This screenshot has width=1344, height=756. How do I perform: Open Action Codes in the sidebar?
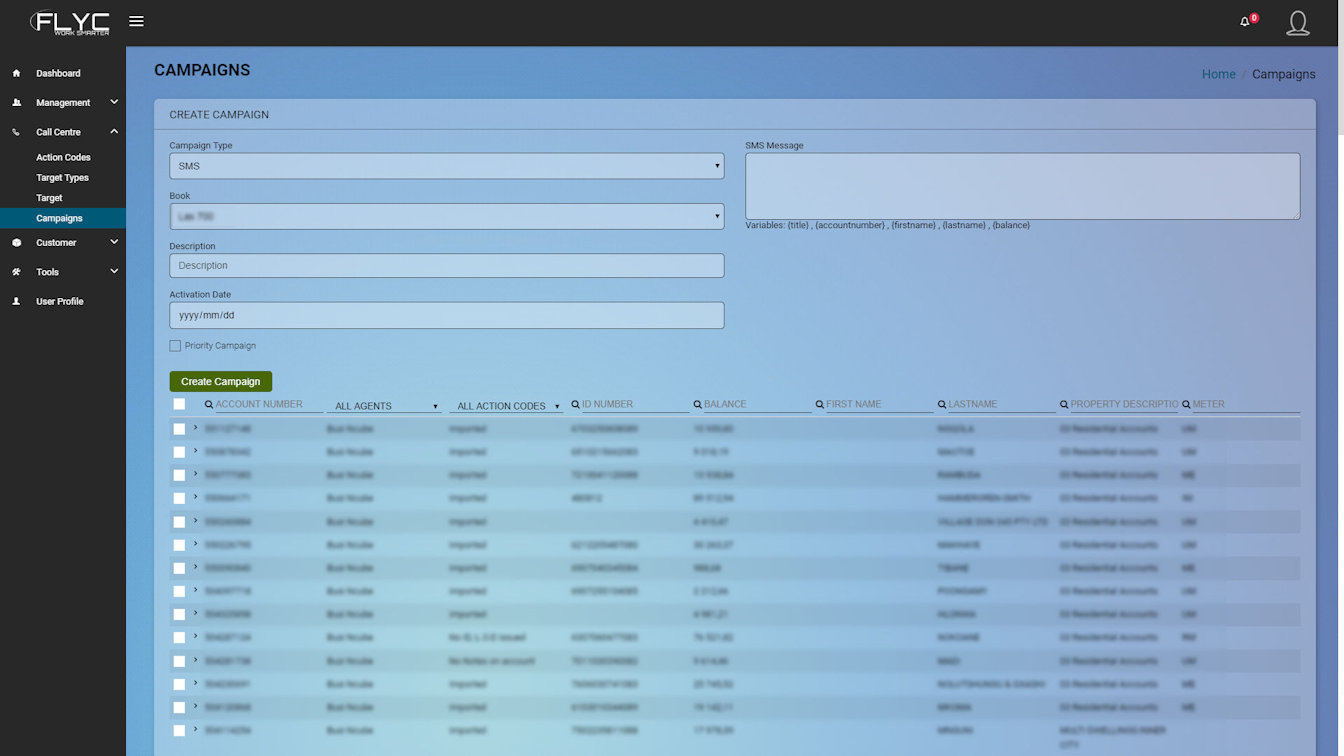tap(63, 157)
